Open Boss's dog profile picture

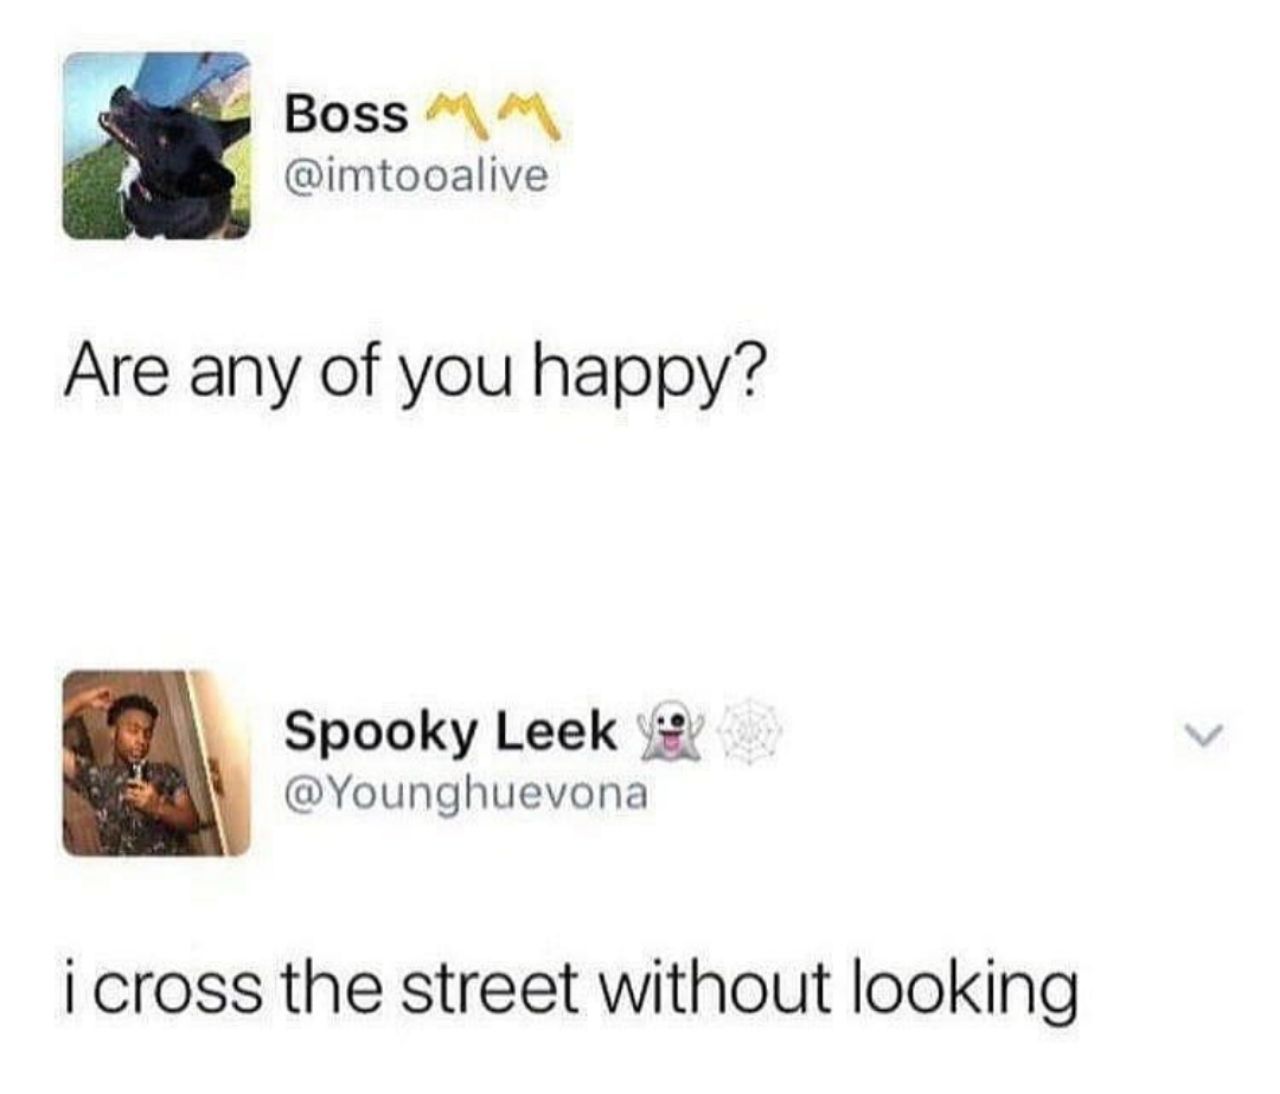pyautogui.click(x=156, y=146)
